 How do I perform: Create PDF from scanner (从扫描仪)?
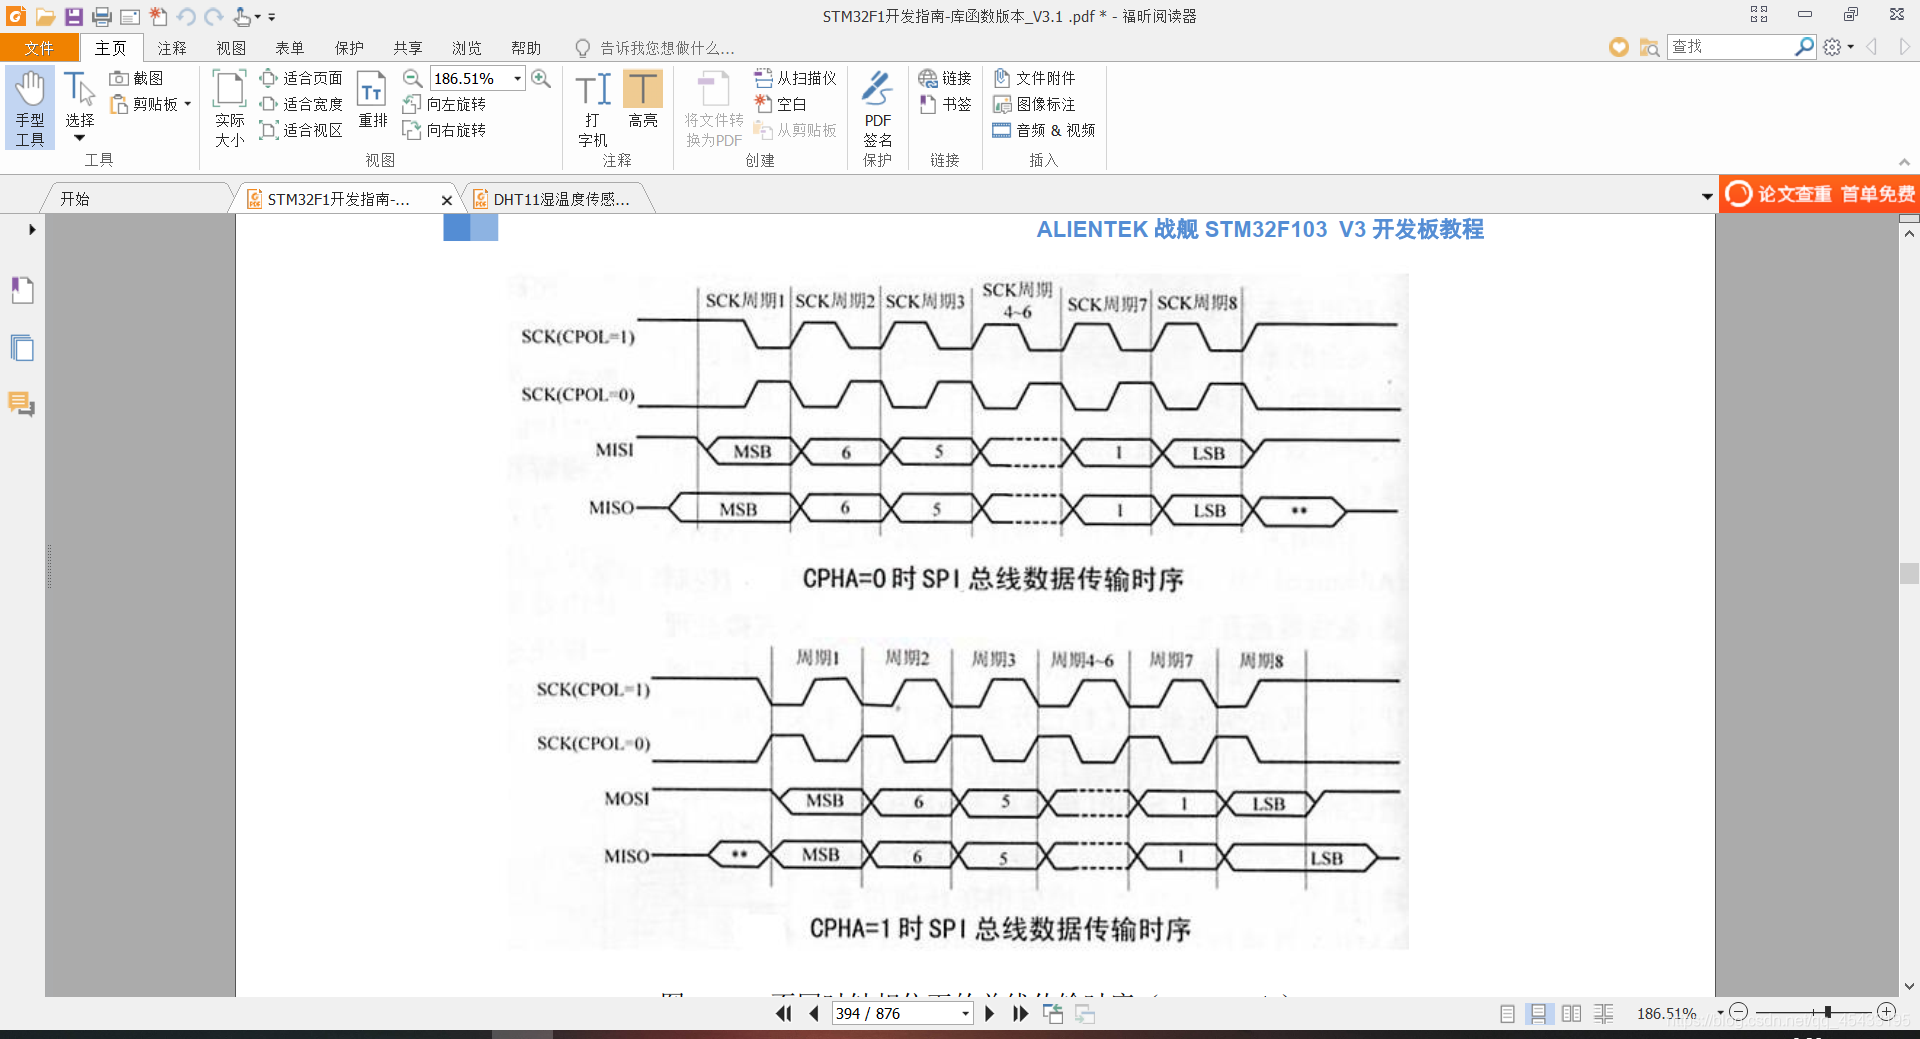pyautogui.click(x=796, y=78)
